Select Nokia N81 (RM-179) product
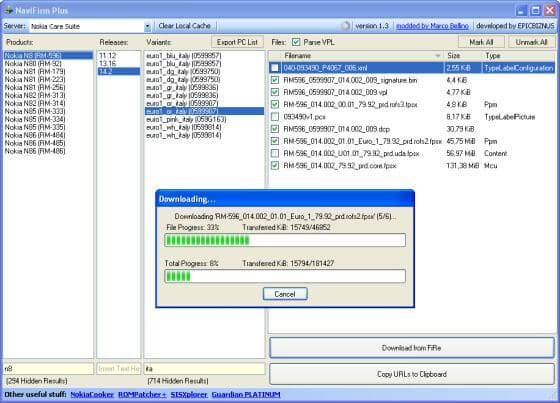The image size is (560, 403). [x=48, y=71]
